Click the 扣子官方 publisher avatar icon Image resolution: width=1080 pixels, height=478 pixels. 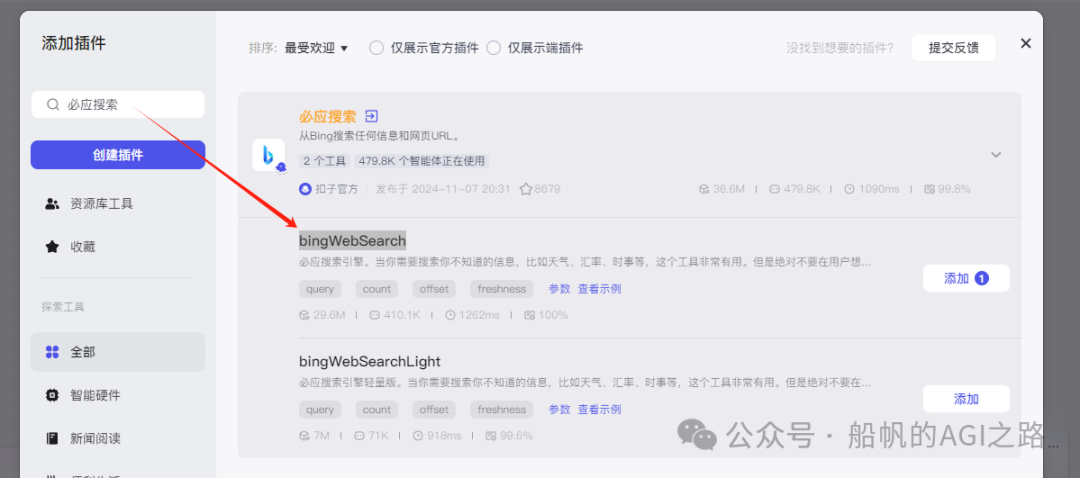point(305,189)
